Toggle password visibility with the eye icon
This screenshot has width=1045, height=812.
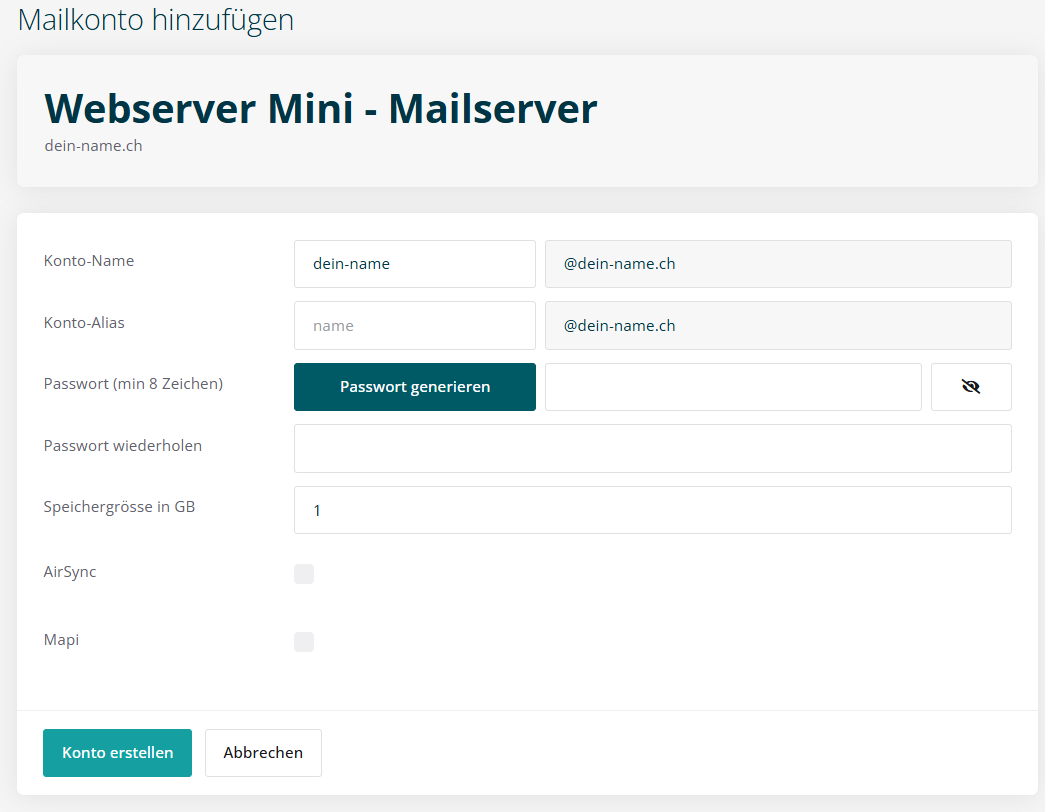pos(970,387)
